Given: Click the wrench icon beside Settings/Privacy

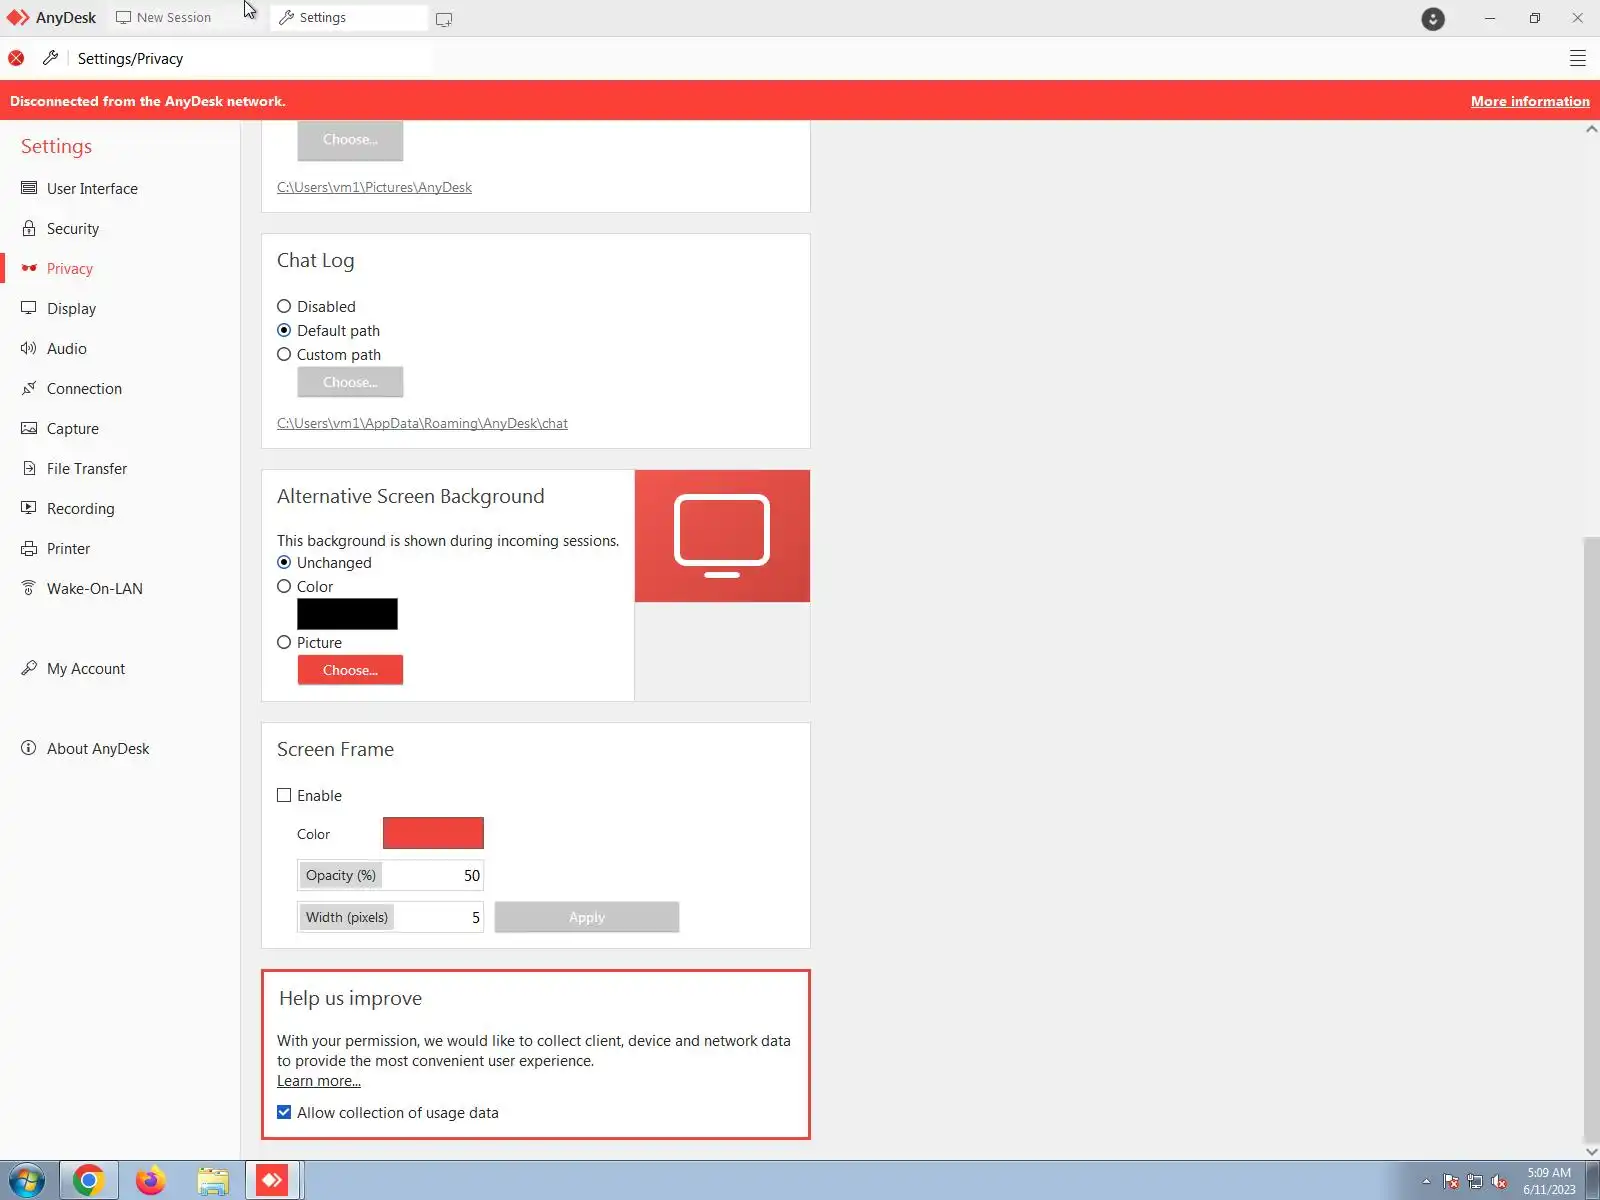Looking at the screenshot, I should pos(50,58).
